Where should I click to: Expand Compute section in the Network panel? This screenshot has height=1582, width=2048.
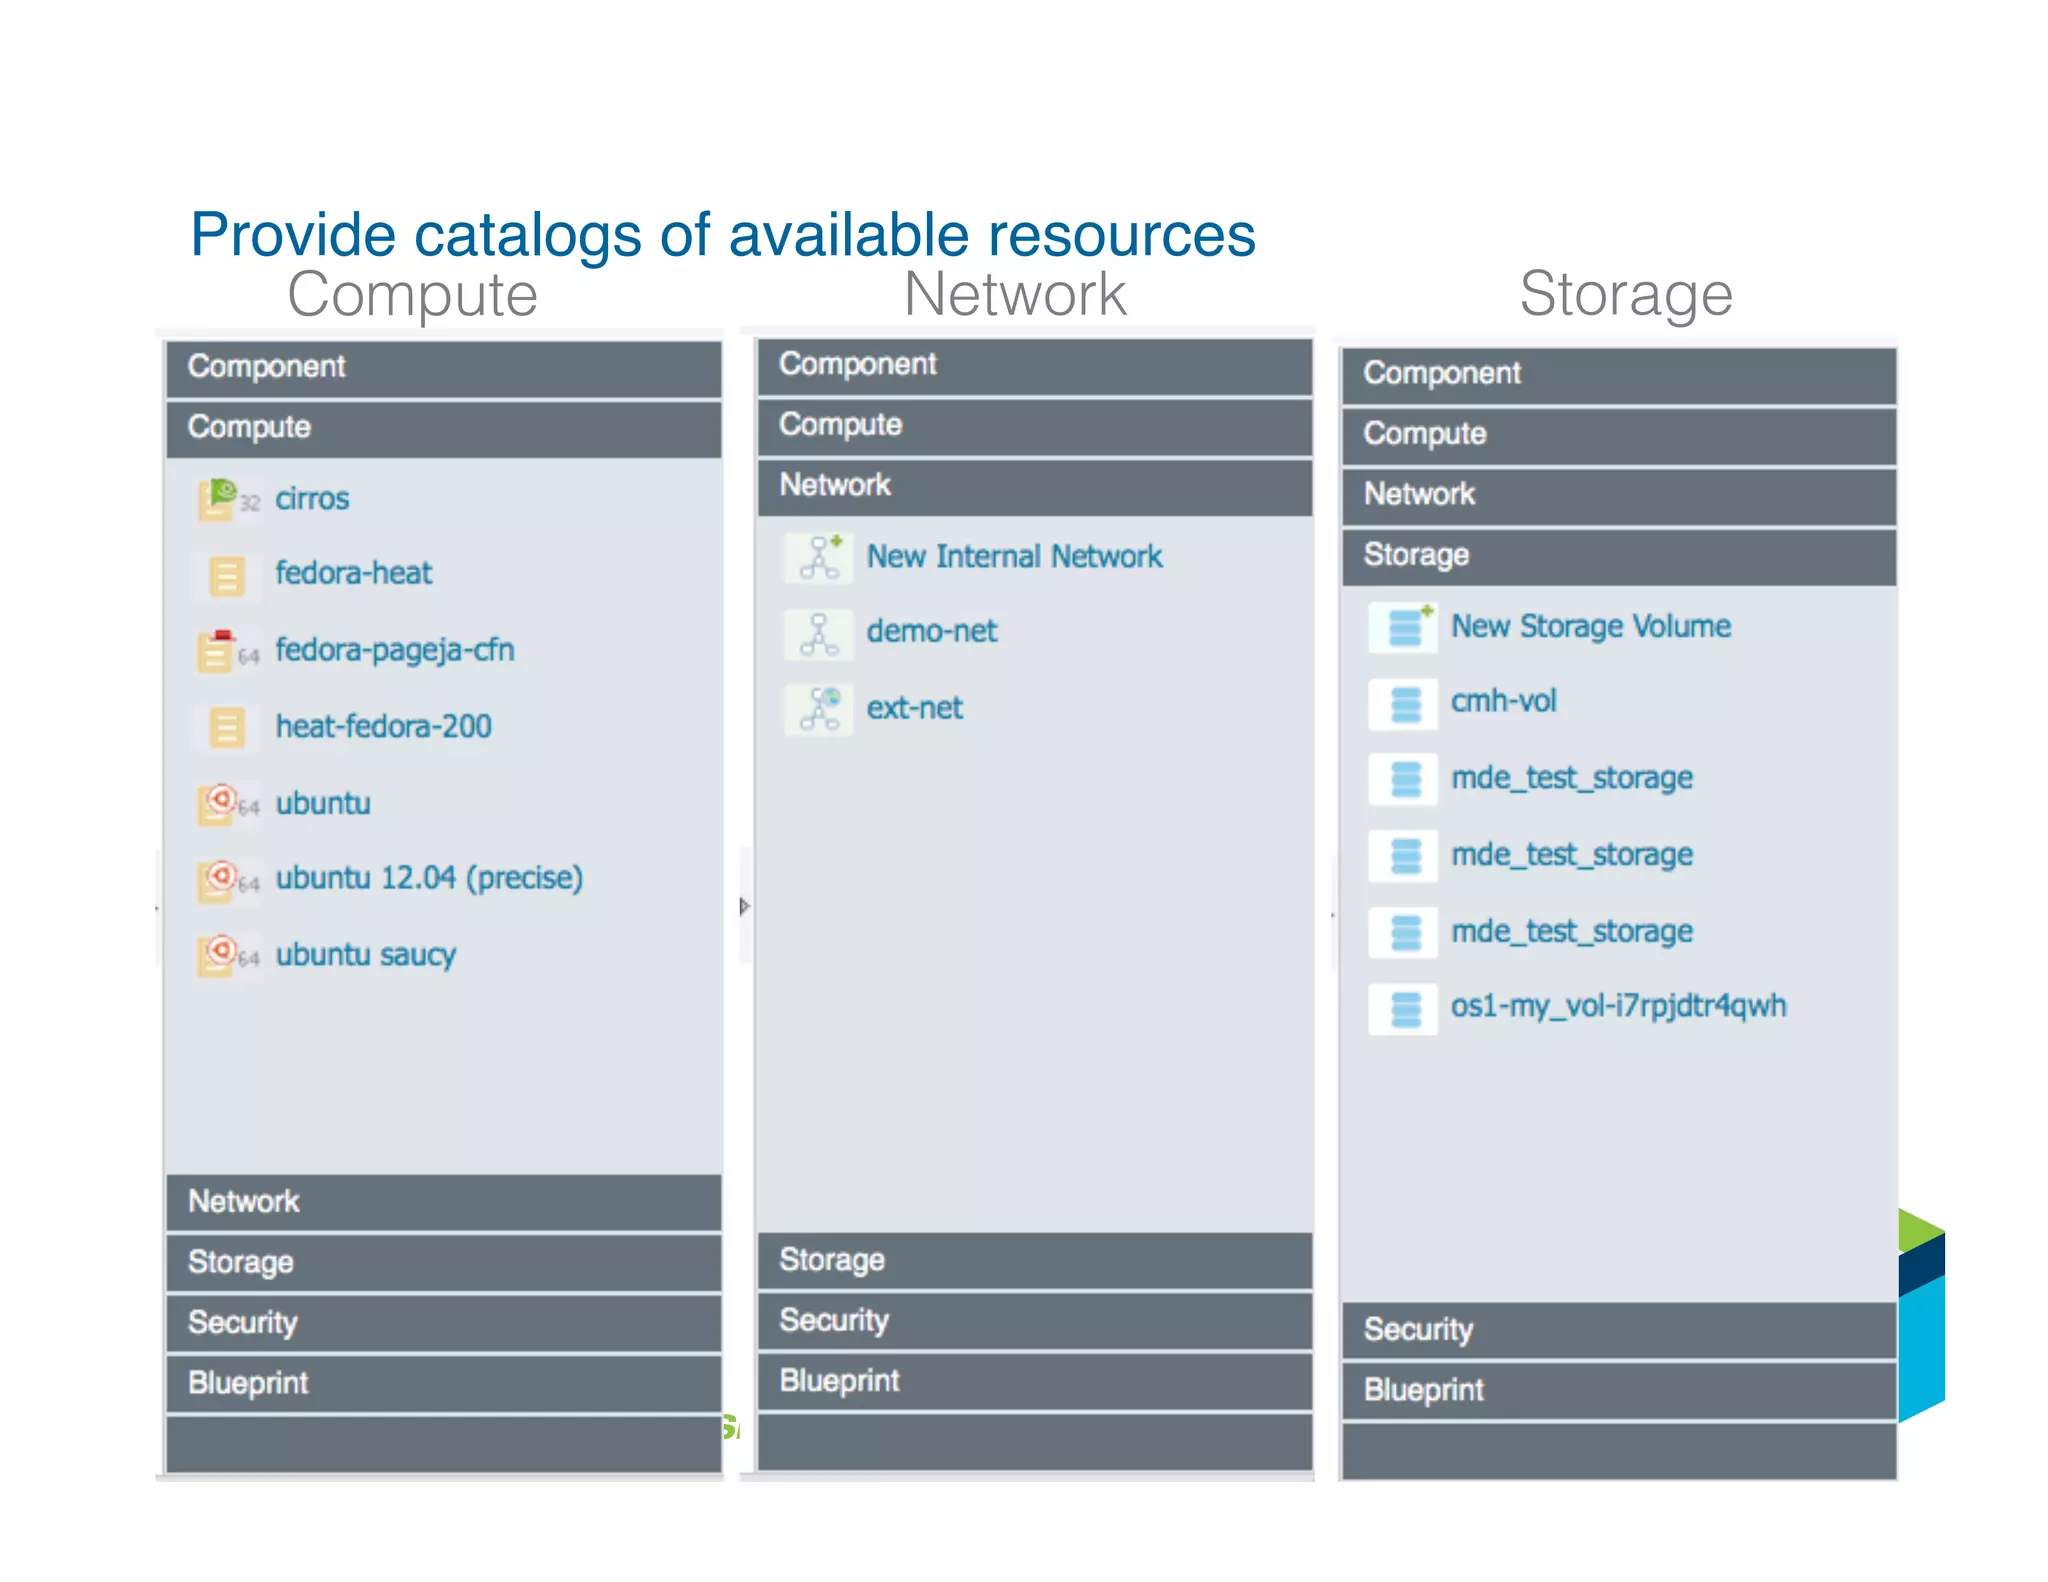point(1035,426)
